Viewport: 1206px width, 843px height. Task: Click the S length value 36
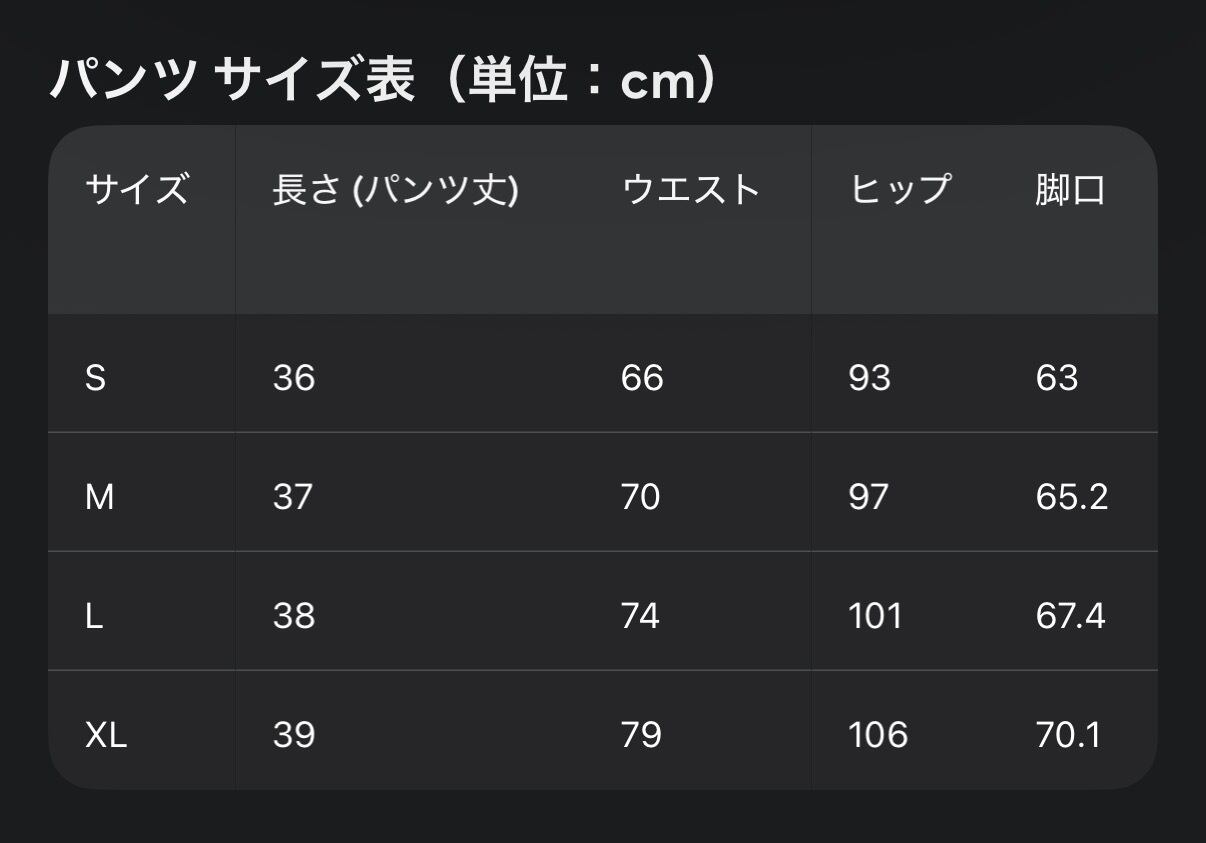click(293, 378)
